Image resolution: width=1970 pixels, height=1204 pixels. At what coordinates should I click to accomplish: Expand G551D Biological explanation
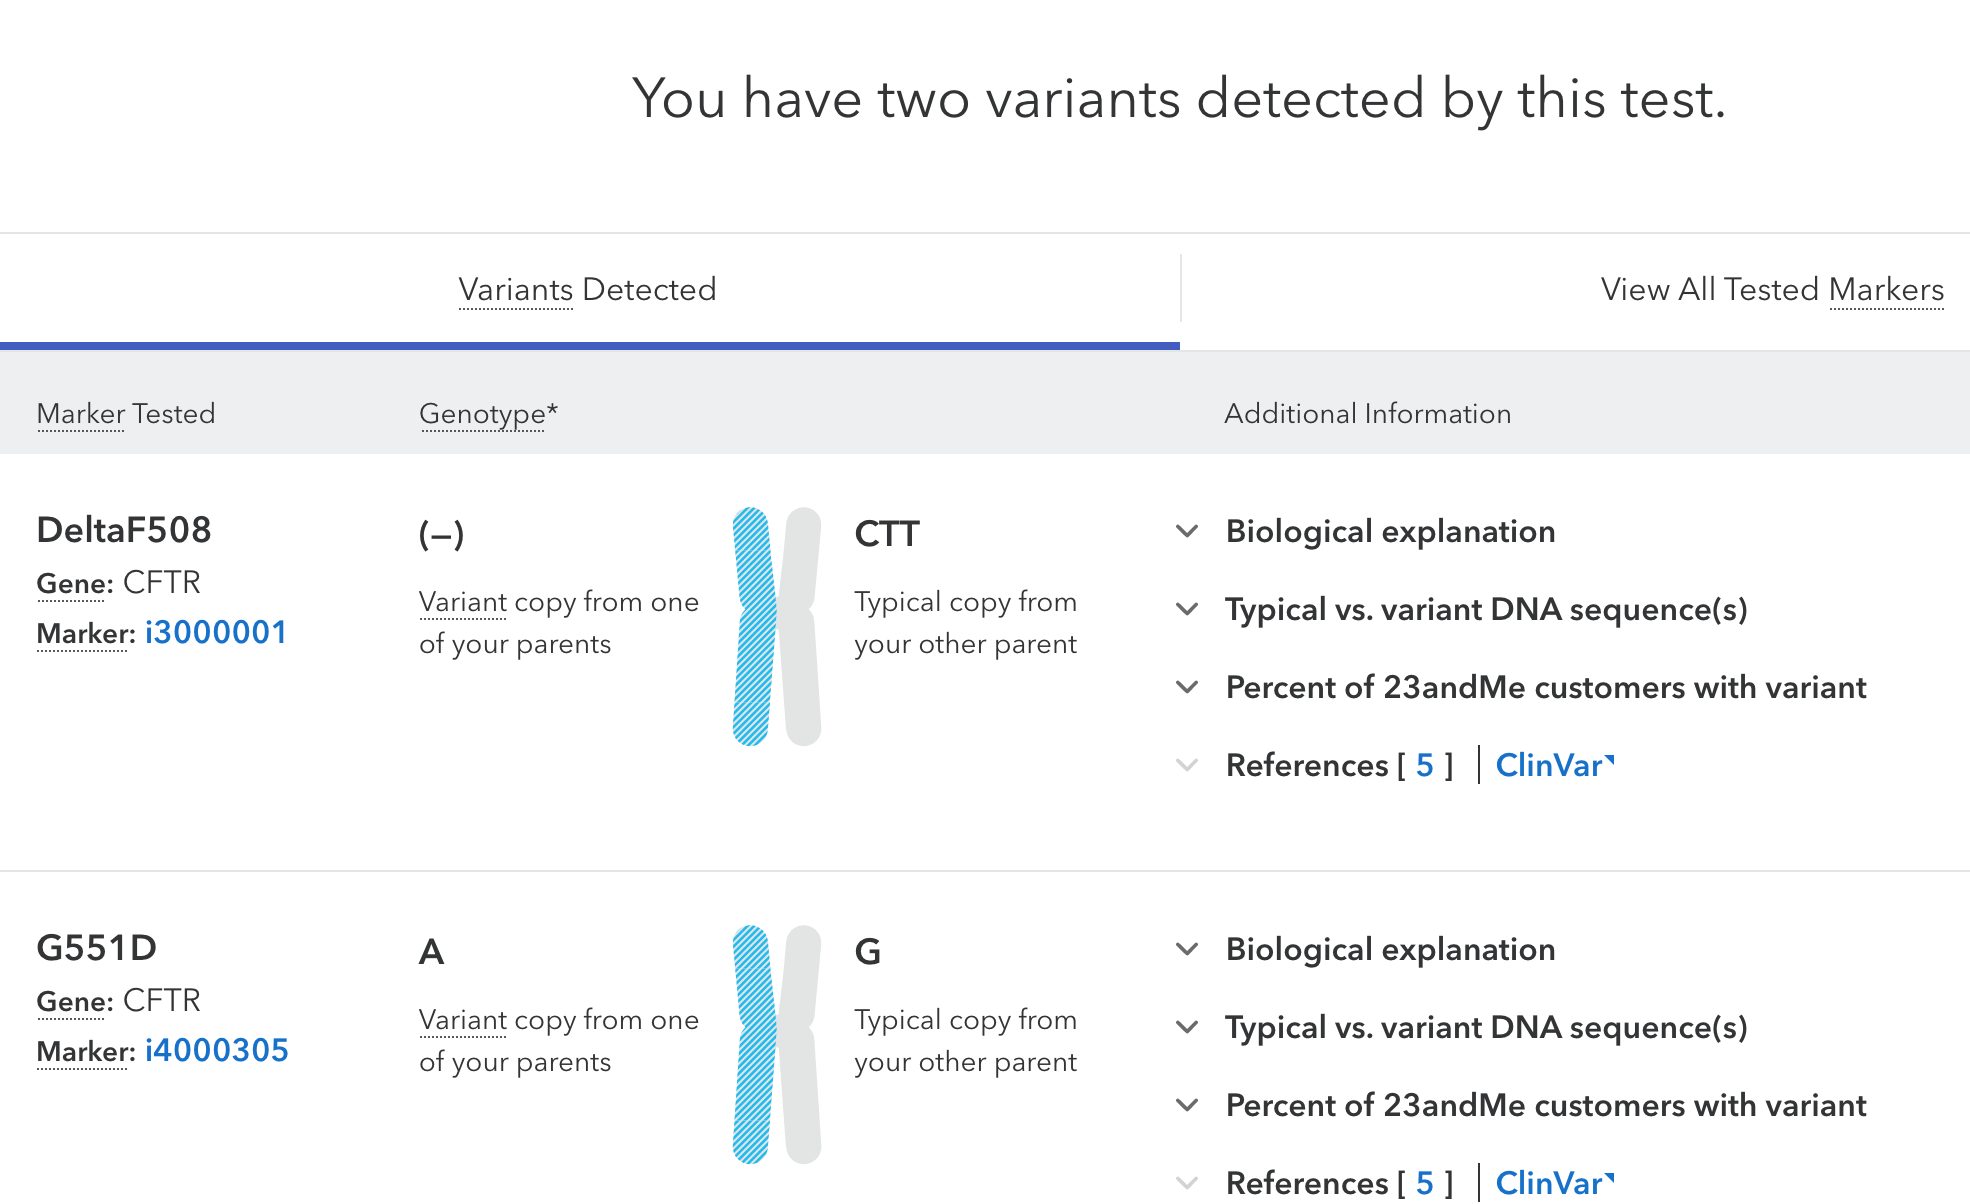(x=1187, y=949)
